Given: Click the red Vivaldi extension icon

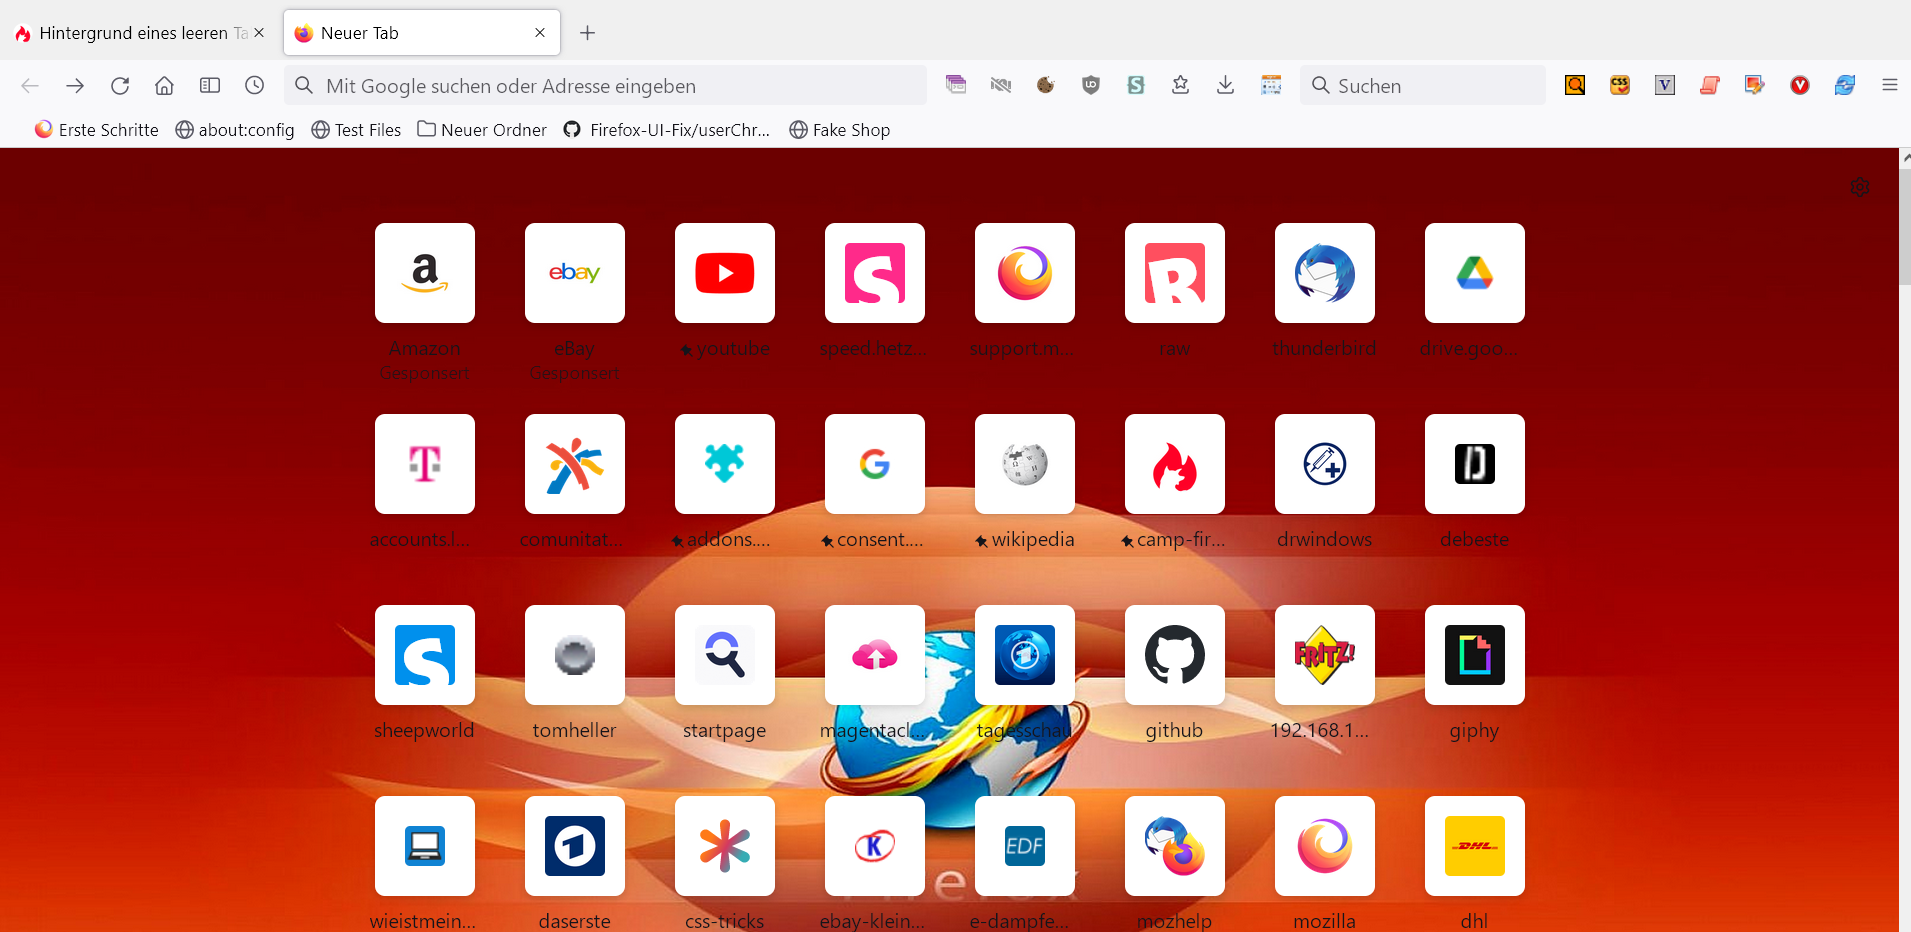Looking at the screenshot, I should tap(1800, 86).
